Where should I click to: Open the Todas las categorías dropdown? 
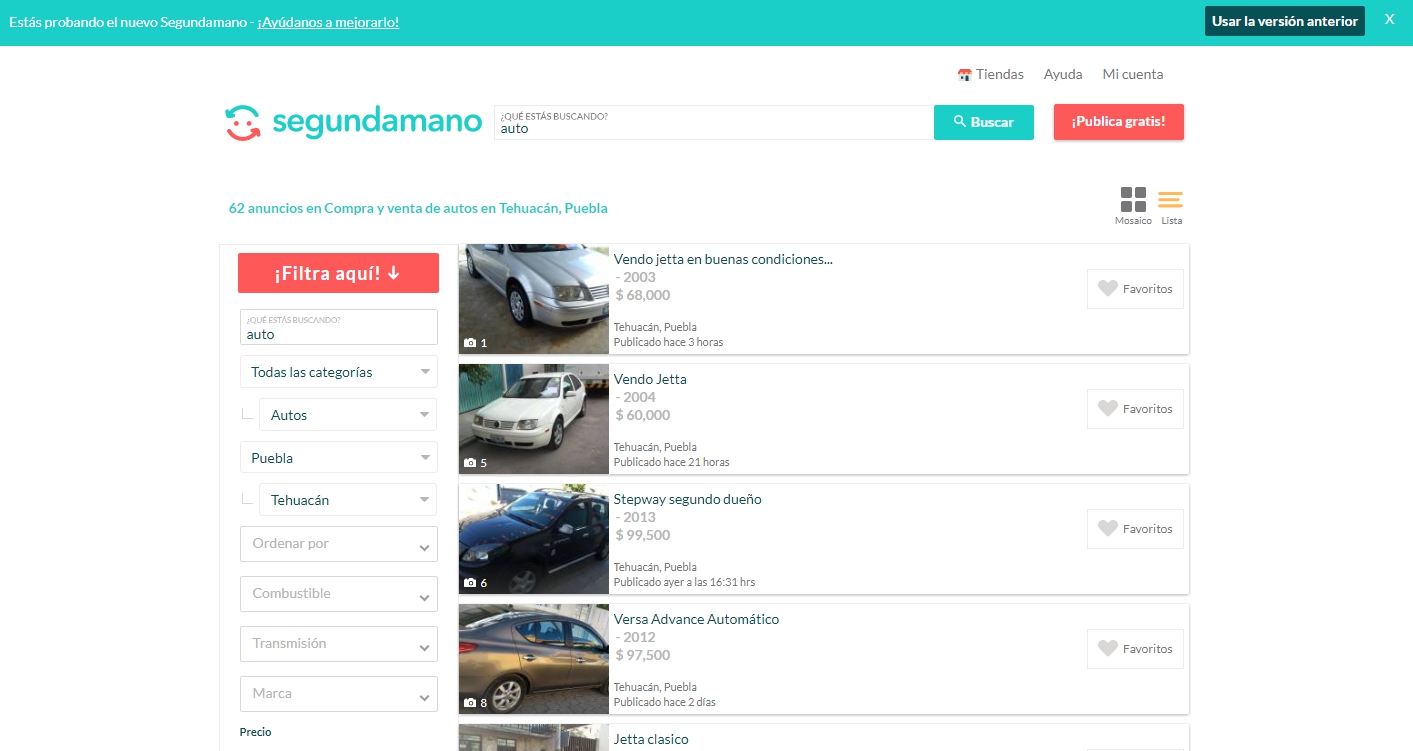339,372
